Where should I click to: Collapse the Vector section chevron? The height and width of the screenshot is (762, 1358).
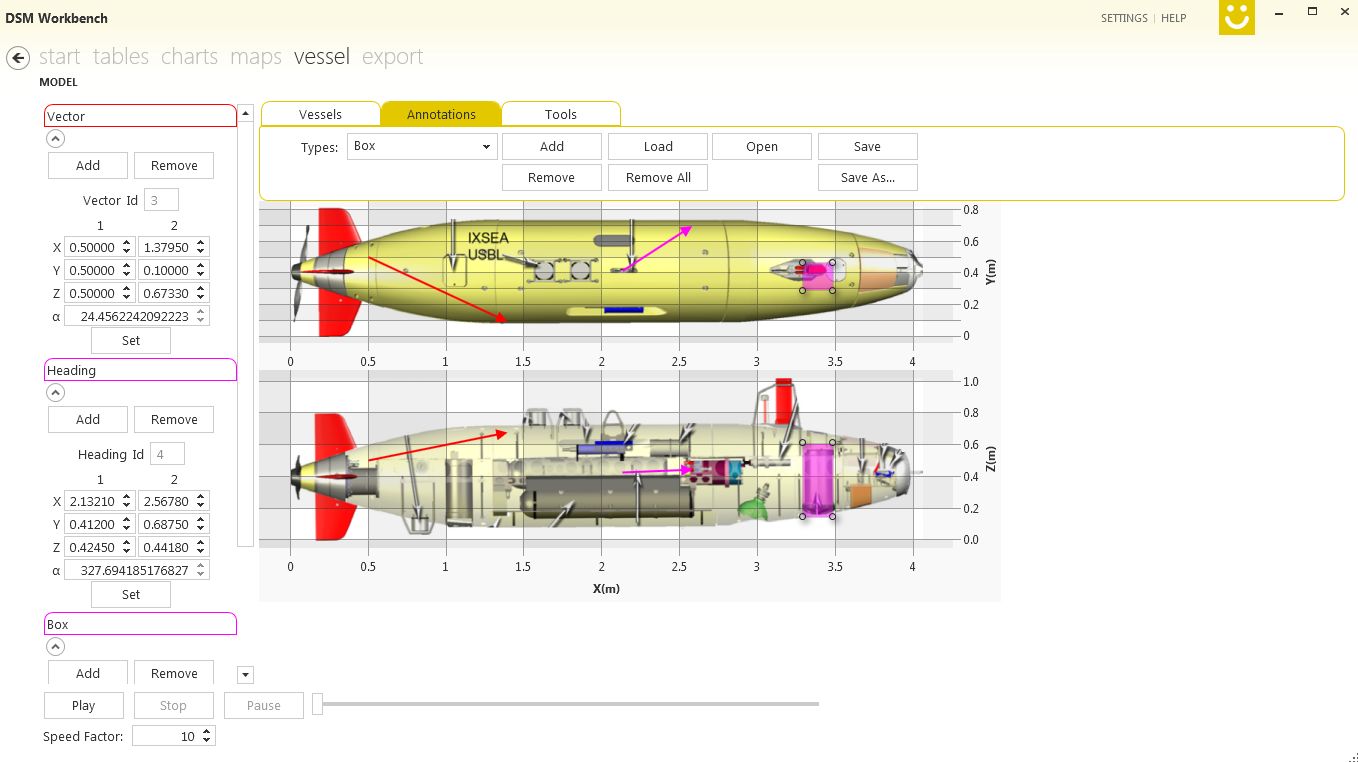click(56, 139)
